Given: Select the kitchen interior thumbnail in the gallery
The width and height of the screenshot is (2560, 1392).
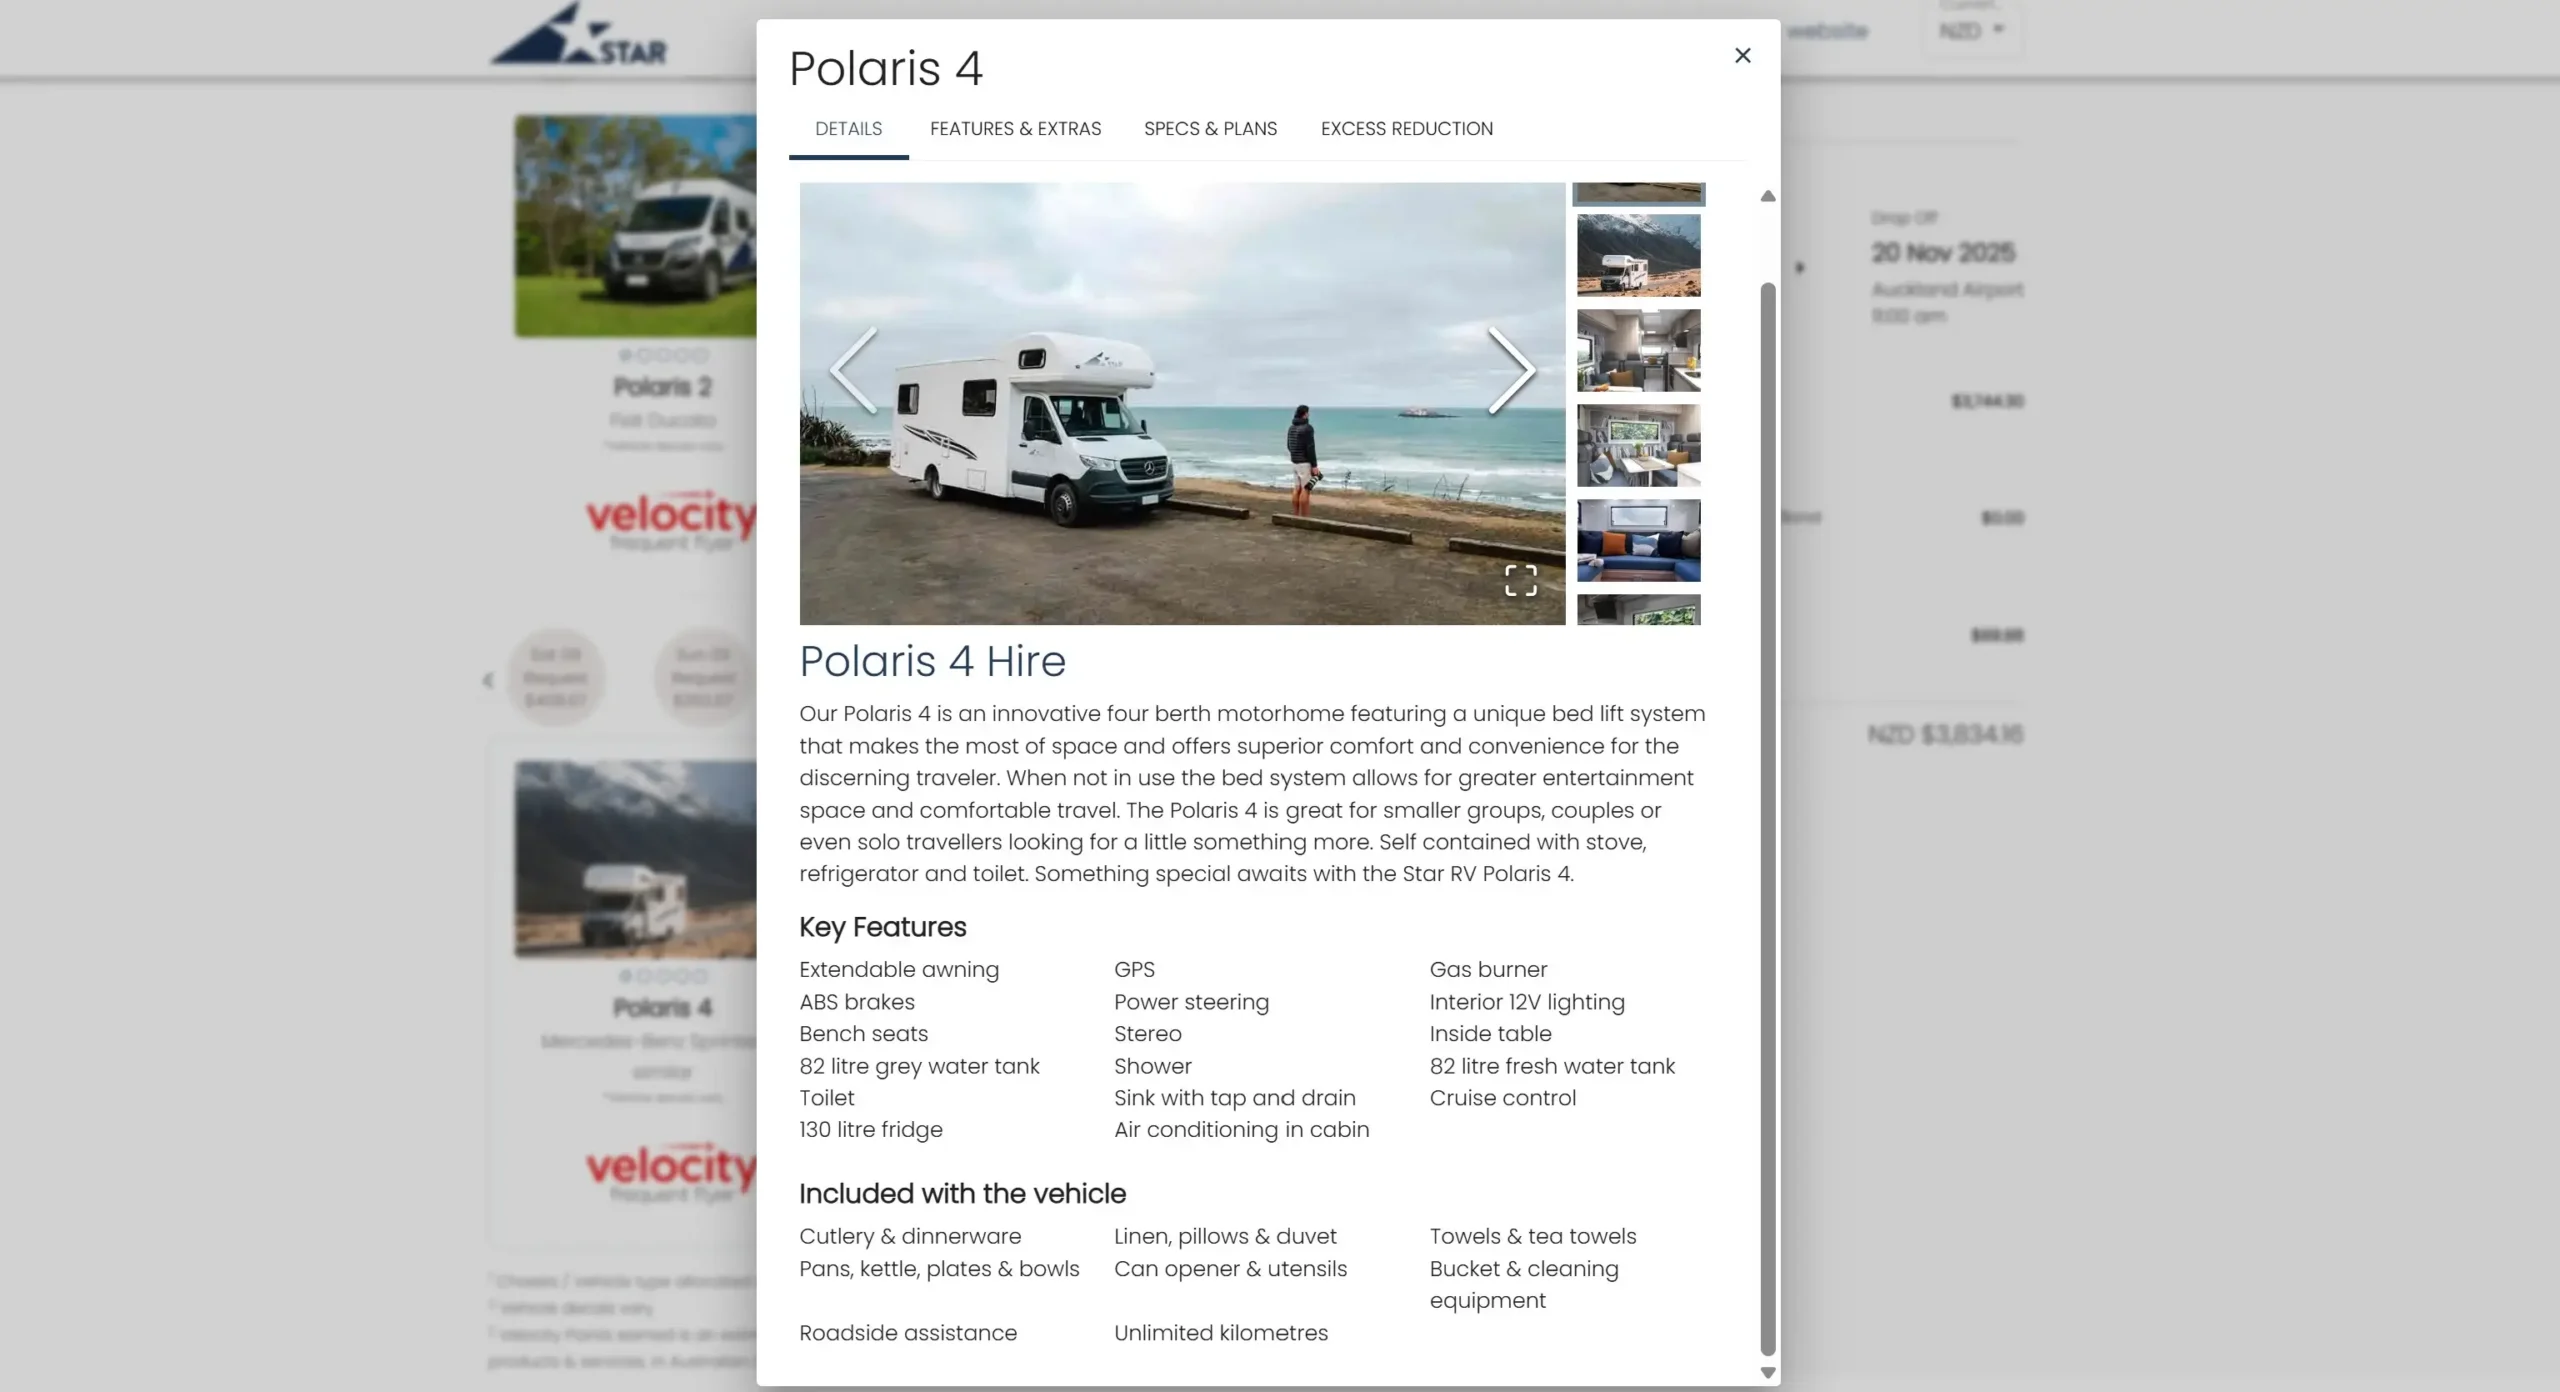Looking at the screenshot, I should coord(1638,350).
